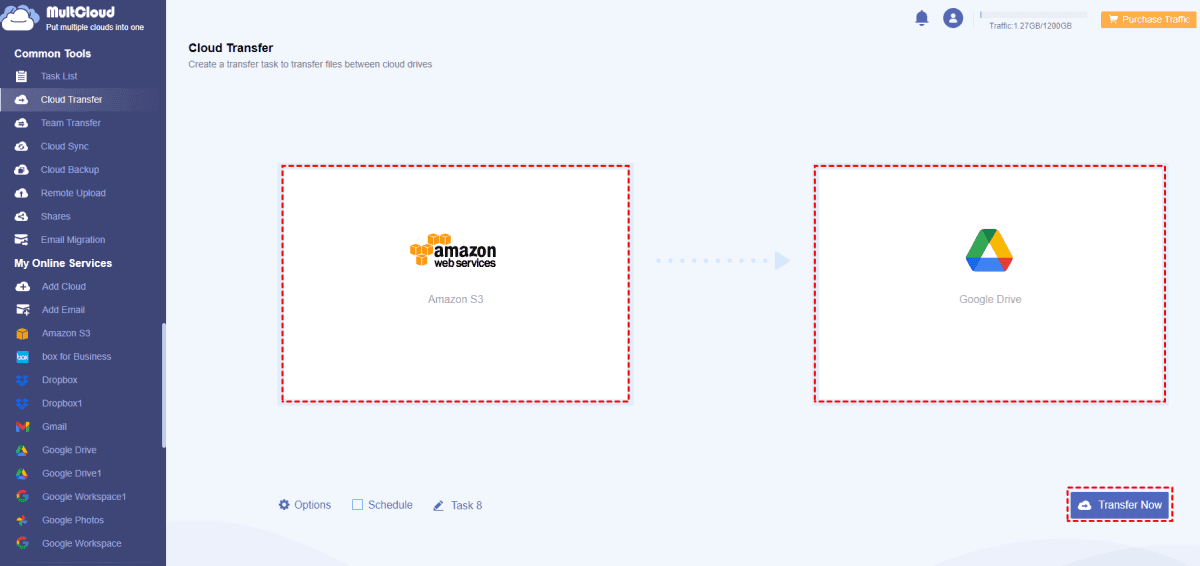The image size is (1200, 566).
Task: Select Cloud Transfer in Common Tools
Action: click(x=71, y=100)
